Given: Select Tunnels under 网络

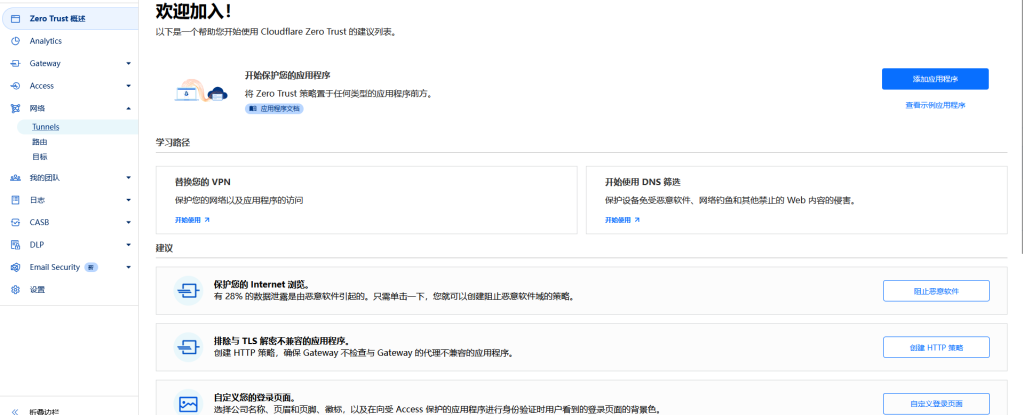Looking at the screenshot, I should point(46,127).
